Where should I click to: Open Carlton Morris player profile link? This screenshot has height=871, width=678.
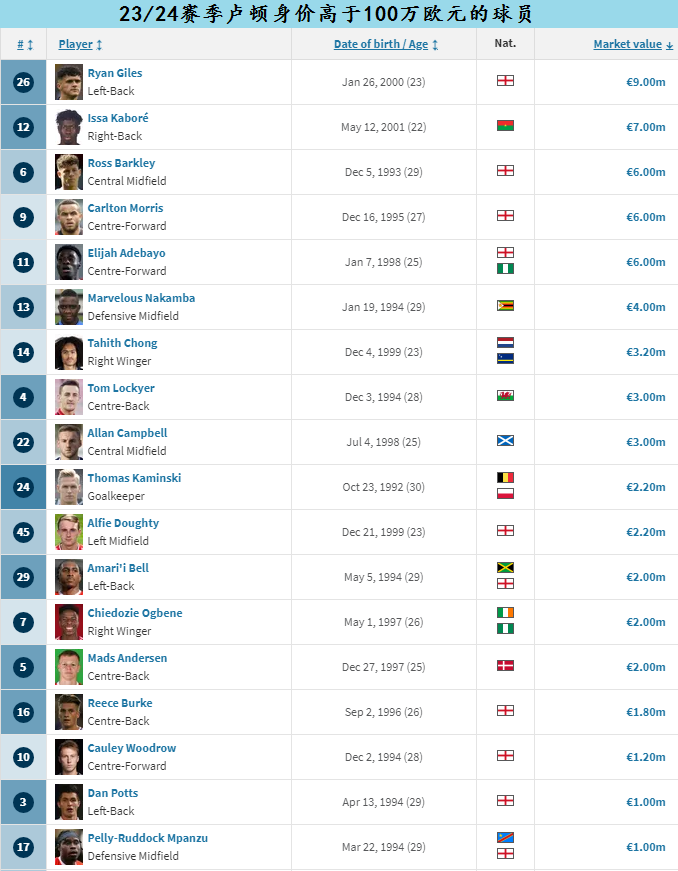125,208
